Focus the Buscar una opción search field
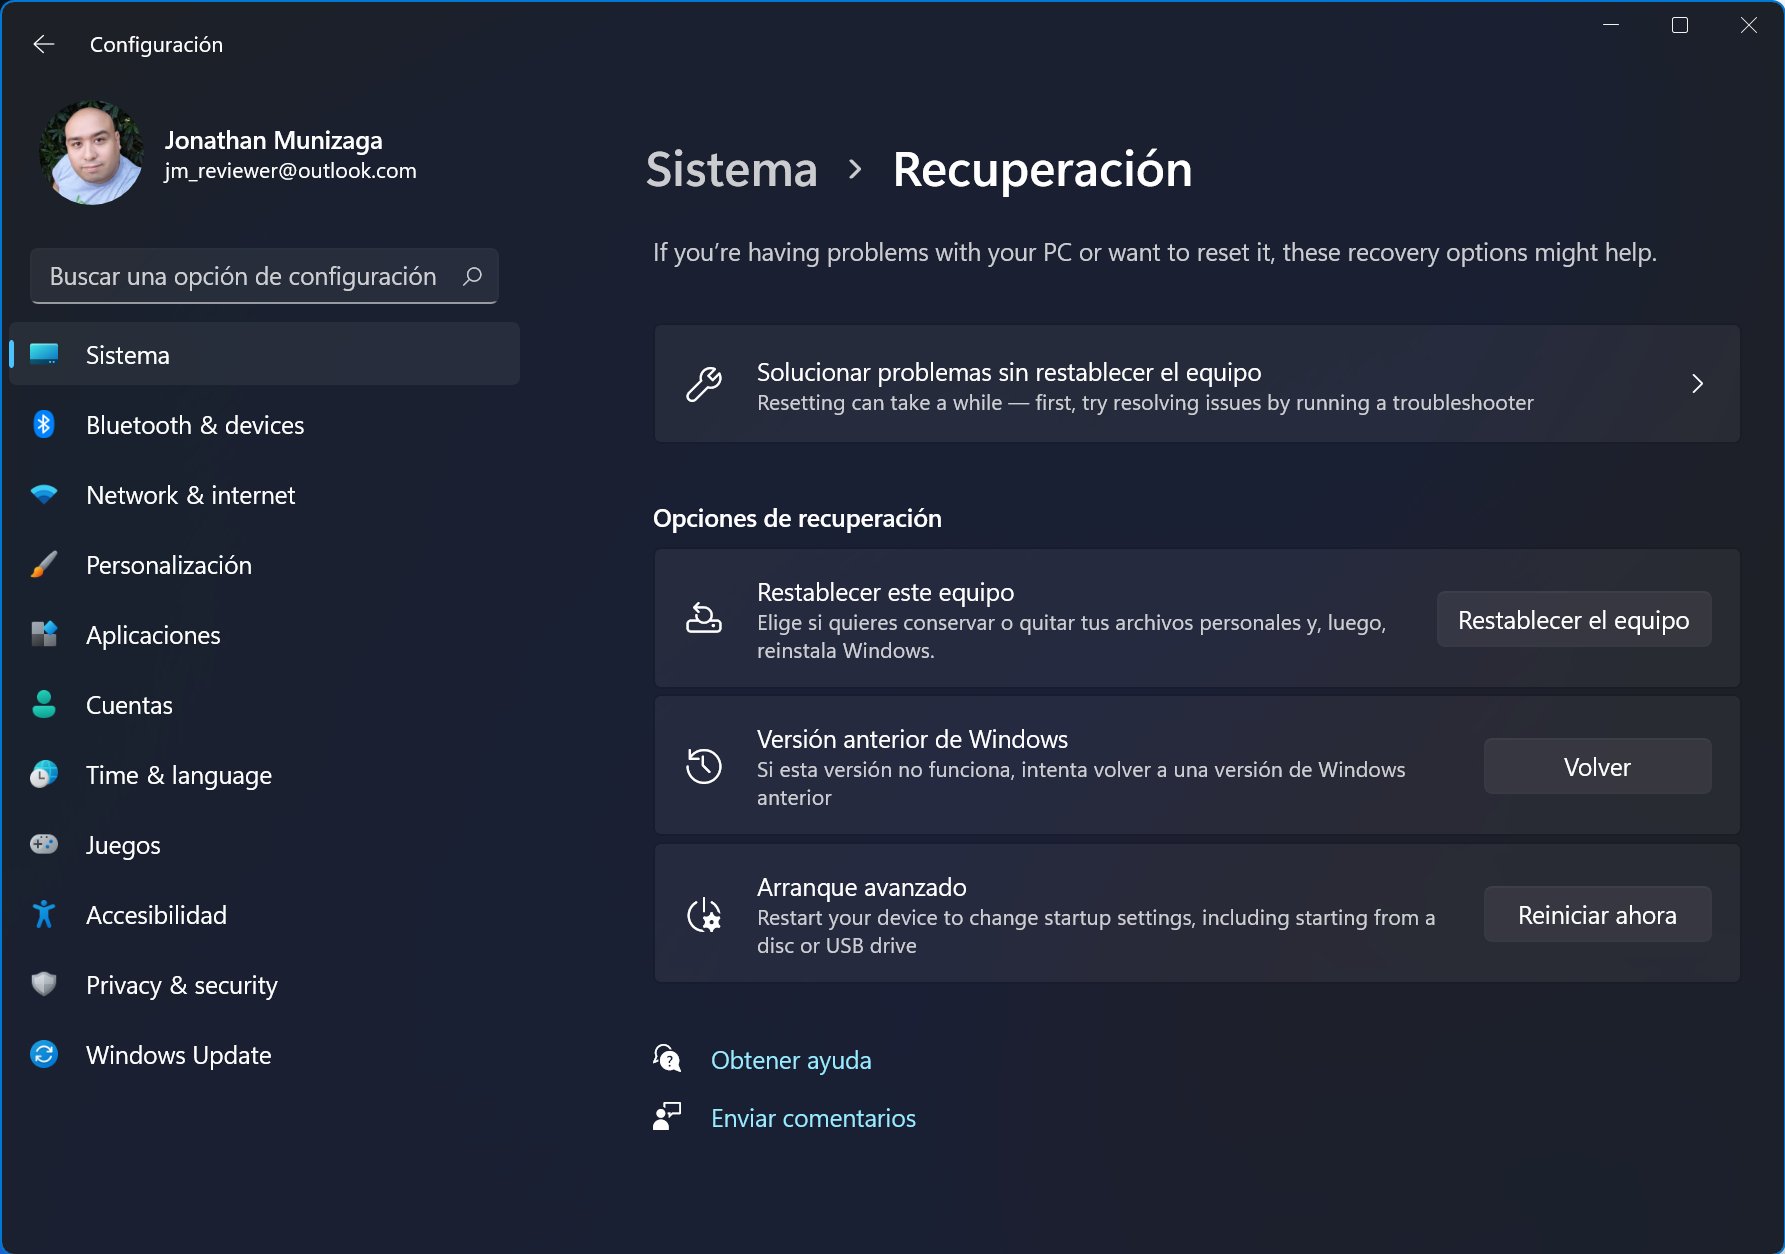The height and width of the screenshot is (1254, 1785). (243, 276)
